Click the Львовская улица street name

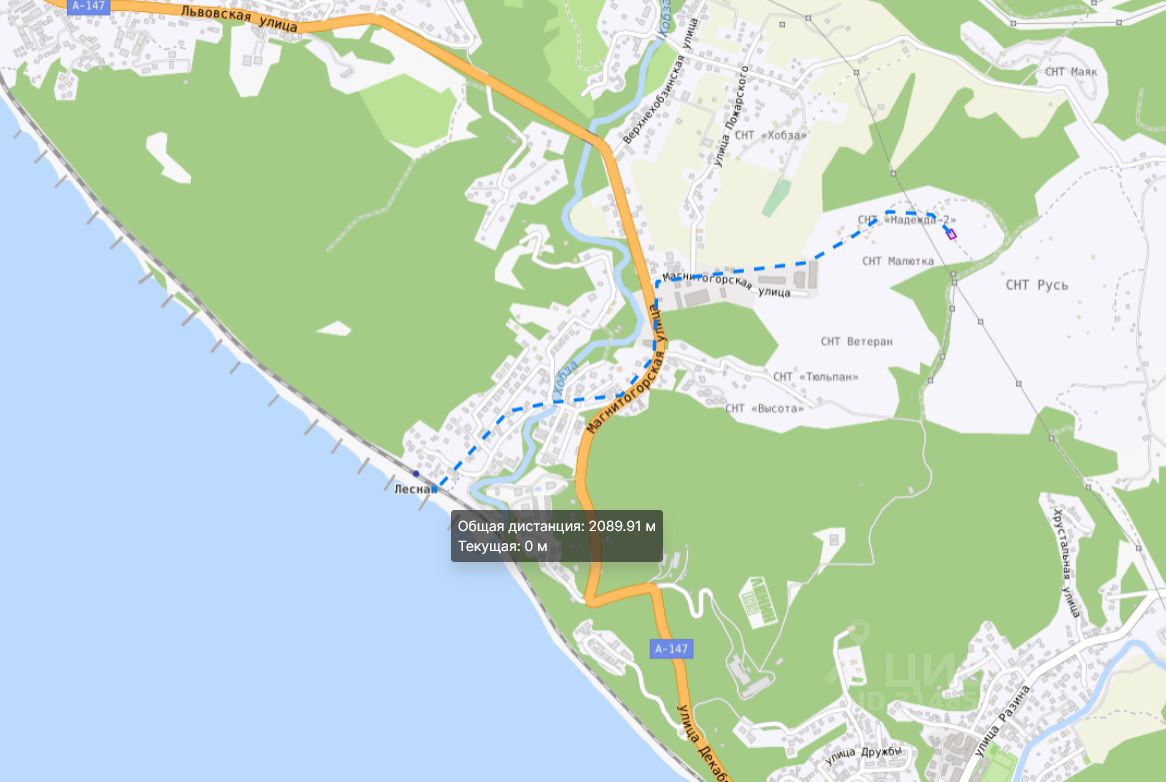click(x=239, y=19)
